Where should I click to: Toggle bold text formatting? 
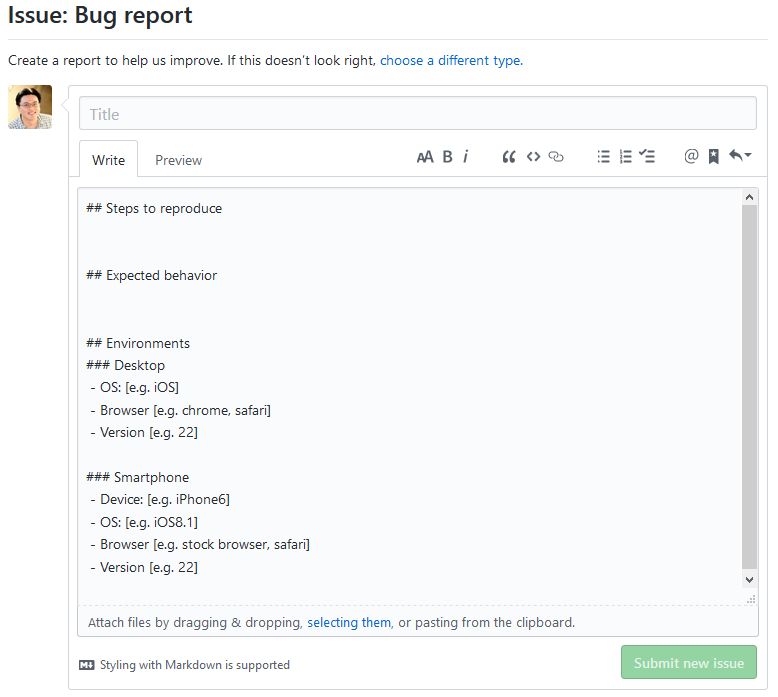point(447,157)
